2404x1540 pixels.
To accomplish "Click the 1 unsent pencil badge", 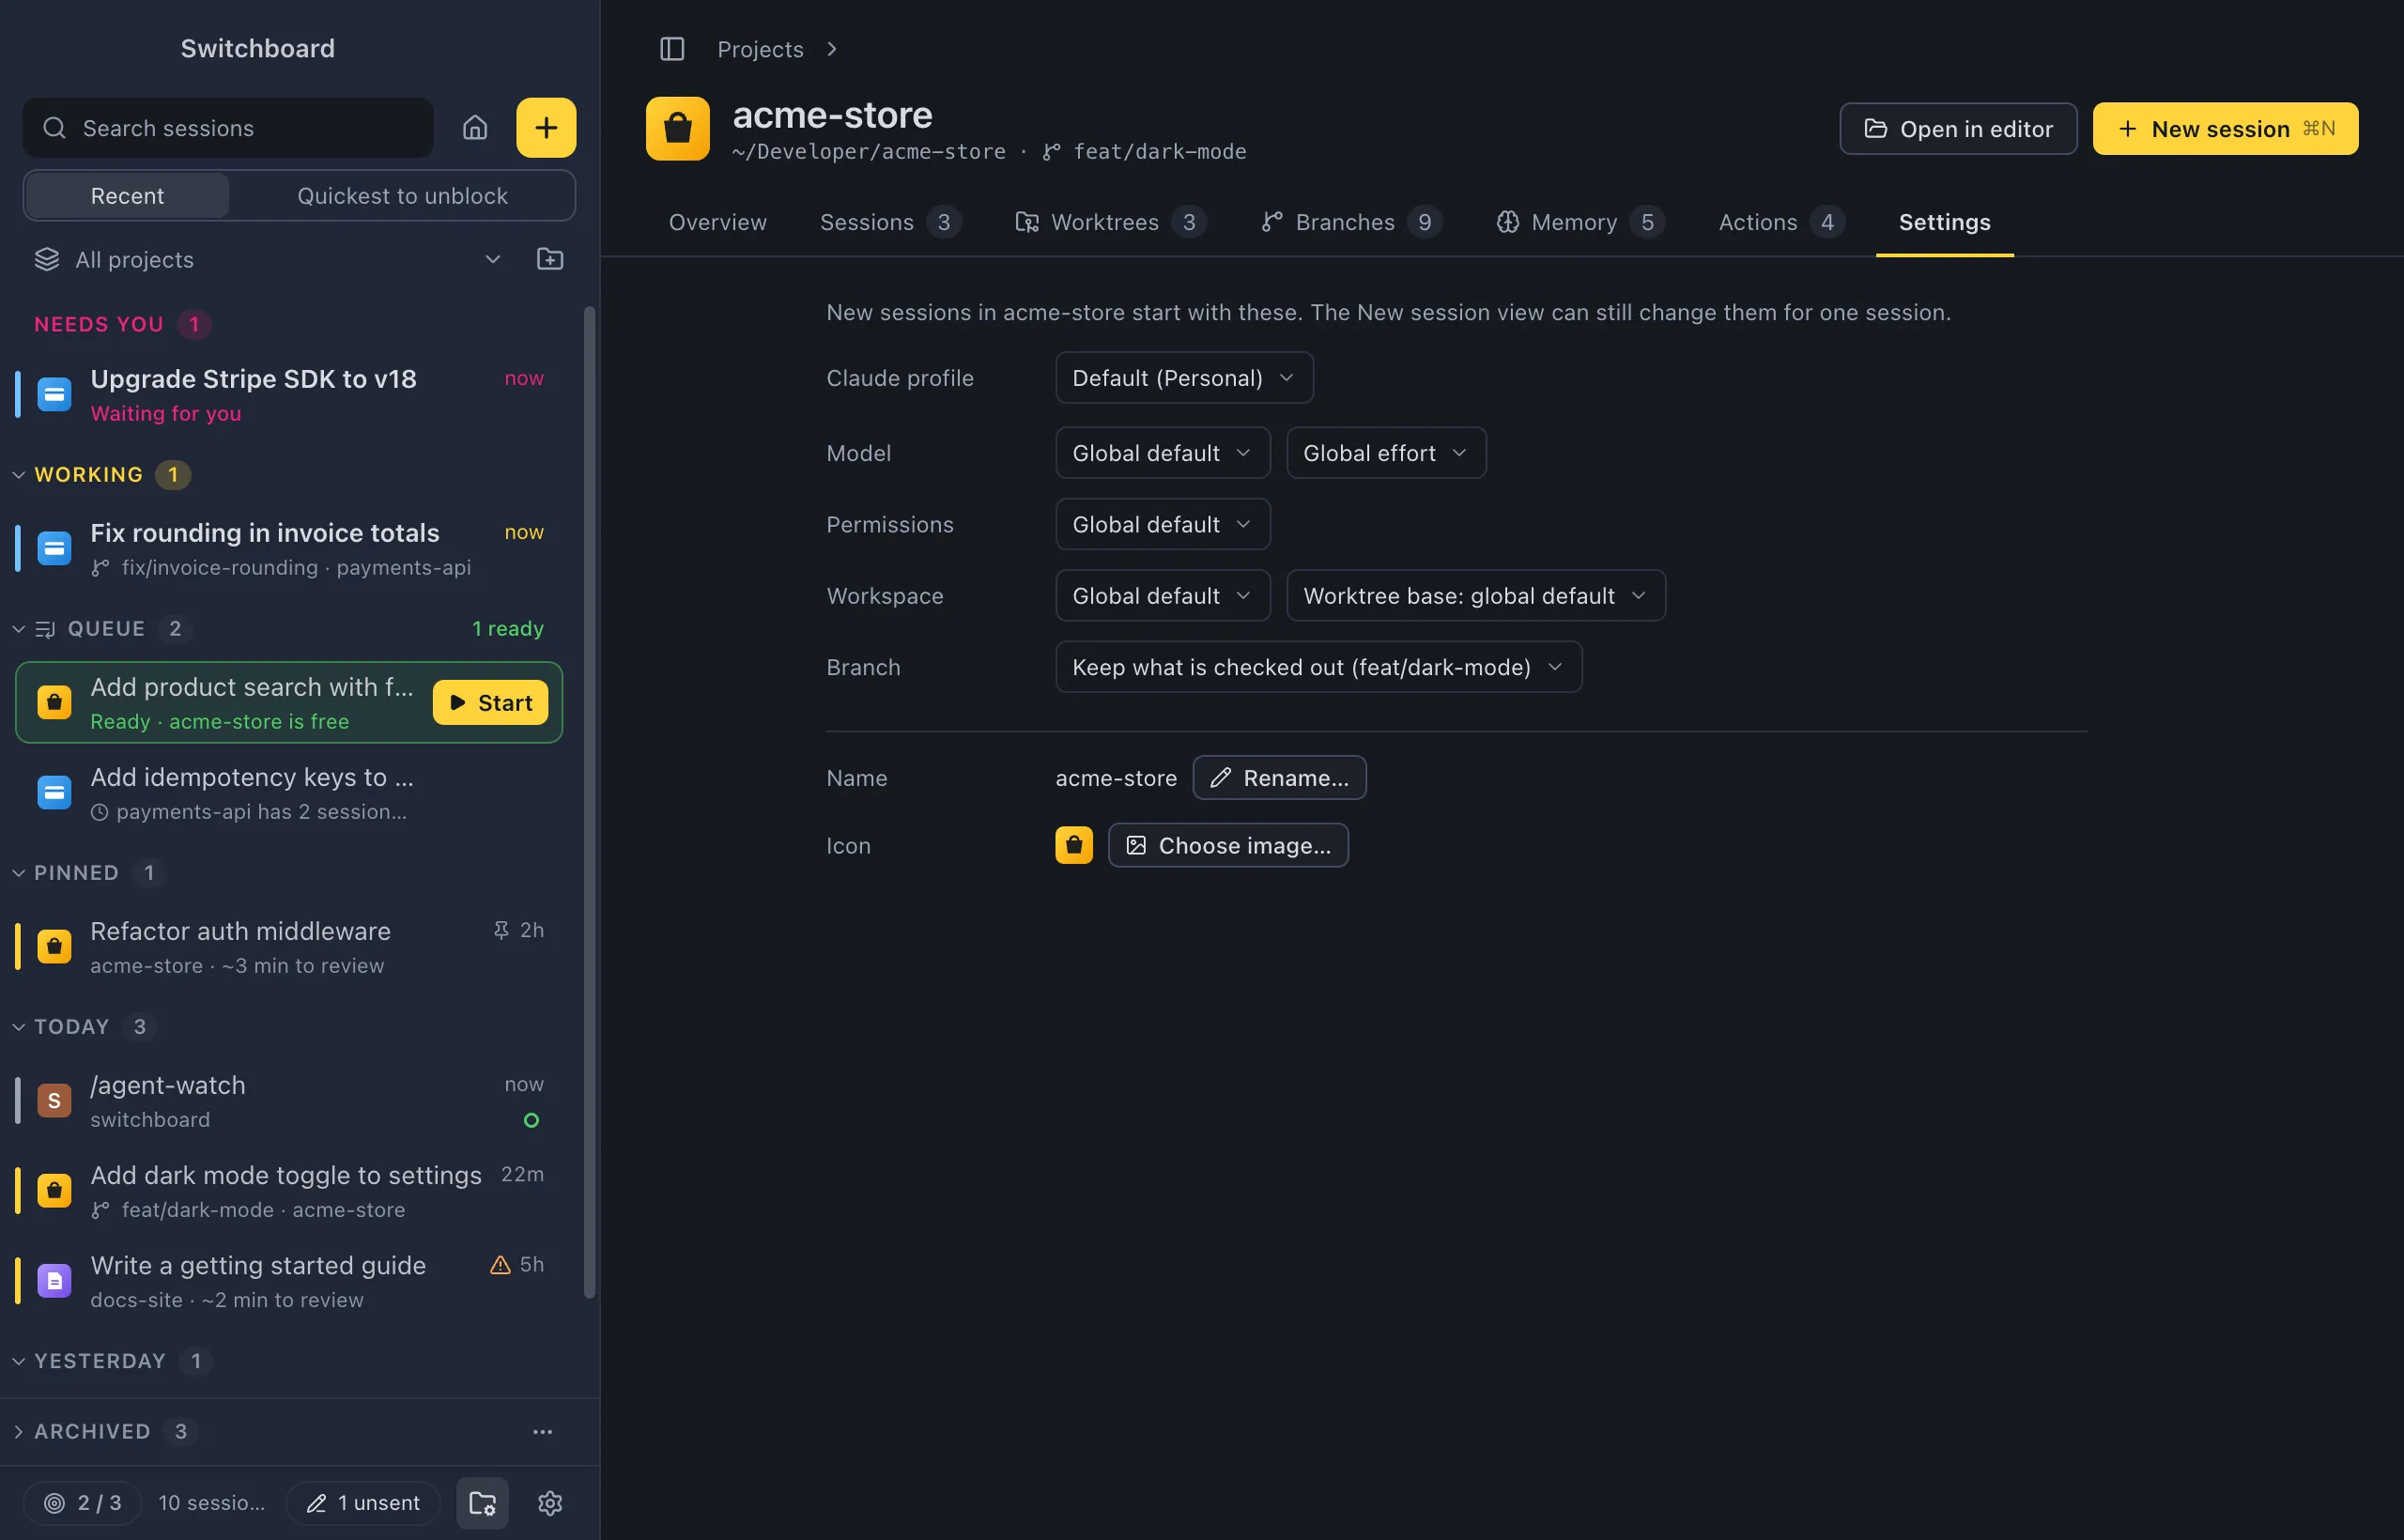I will click(x=363, y=1503).
